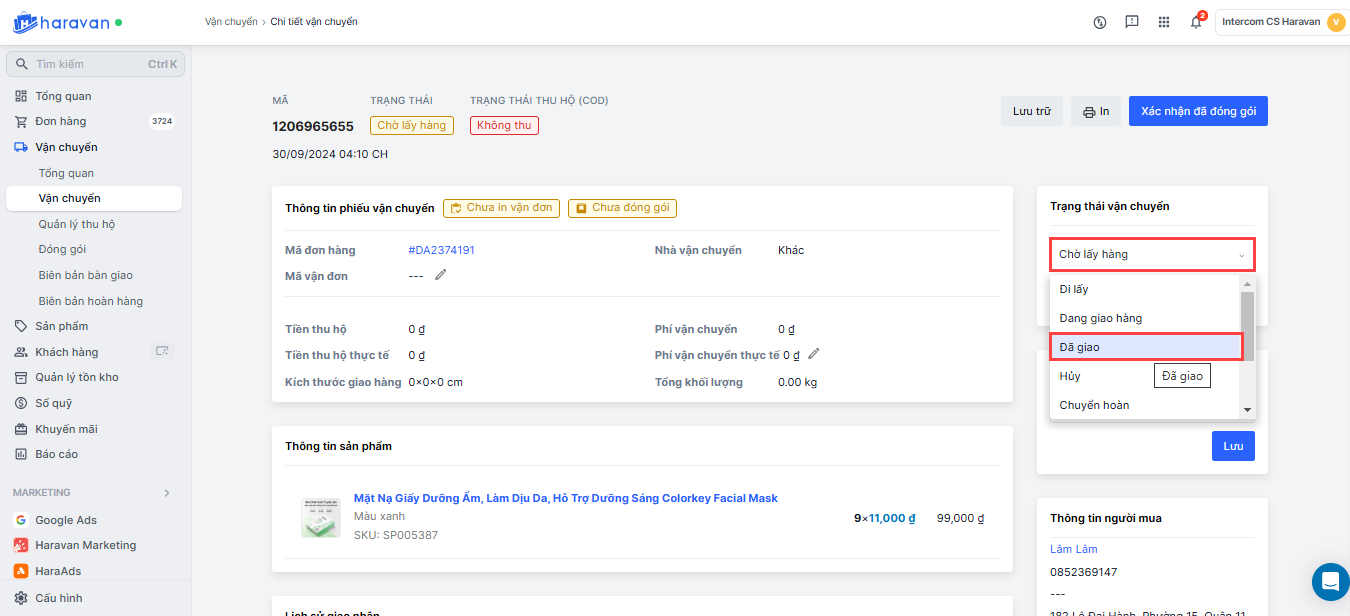Click the feedback message icon in header
Viewport: 1350px width, 616px height.
point(1132,22)
